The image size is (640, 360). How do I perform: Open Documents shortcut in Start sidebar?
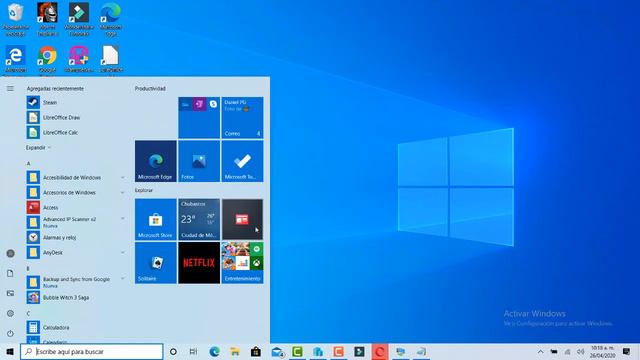pyautogui.click(x=10, y=273)
